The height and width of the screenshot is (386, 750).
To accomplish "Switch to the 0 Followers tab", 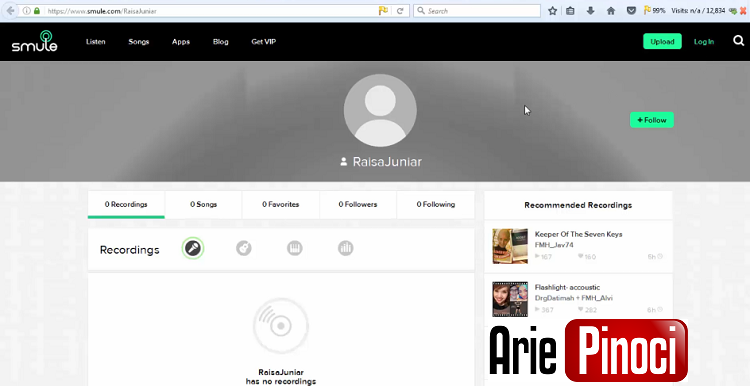I will pos(358,204).
